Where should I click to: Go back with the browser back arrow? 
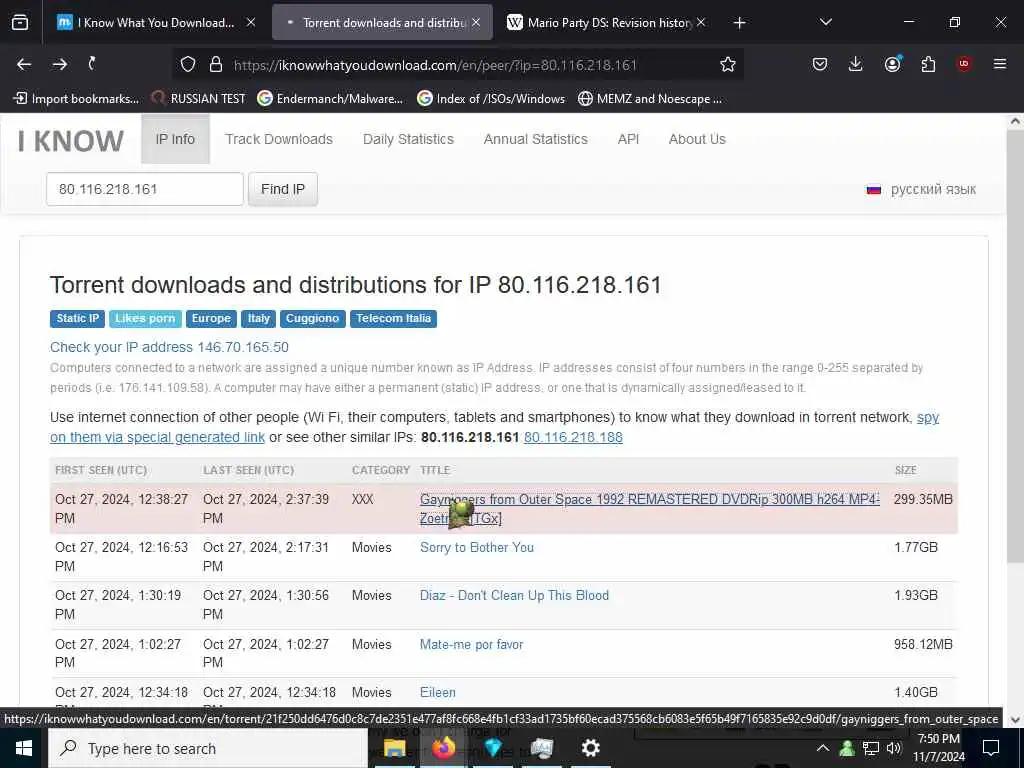24,64
